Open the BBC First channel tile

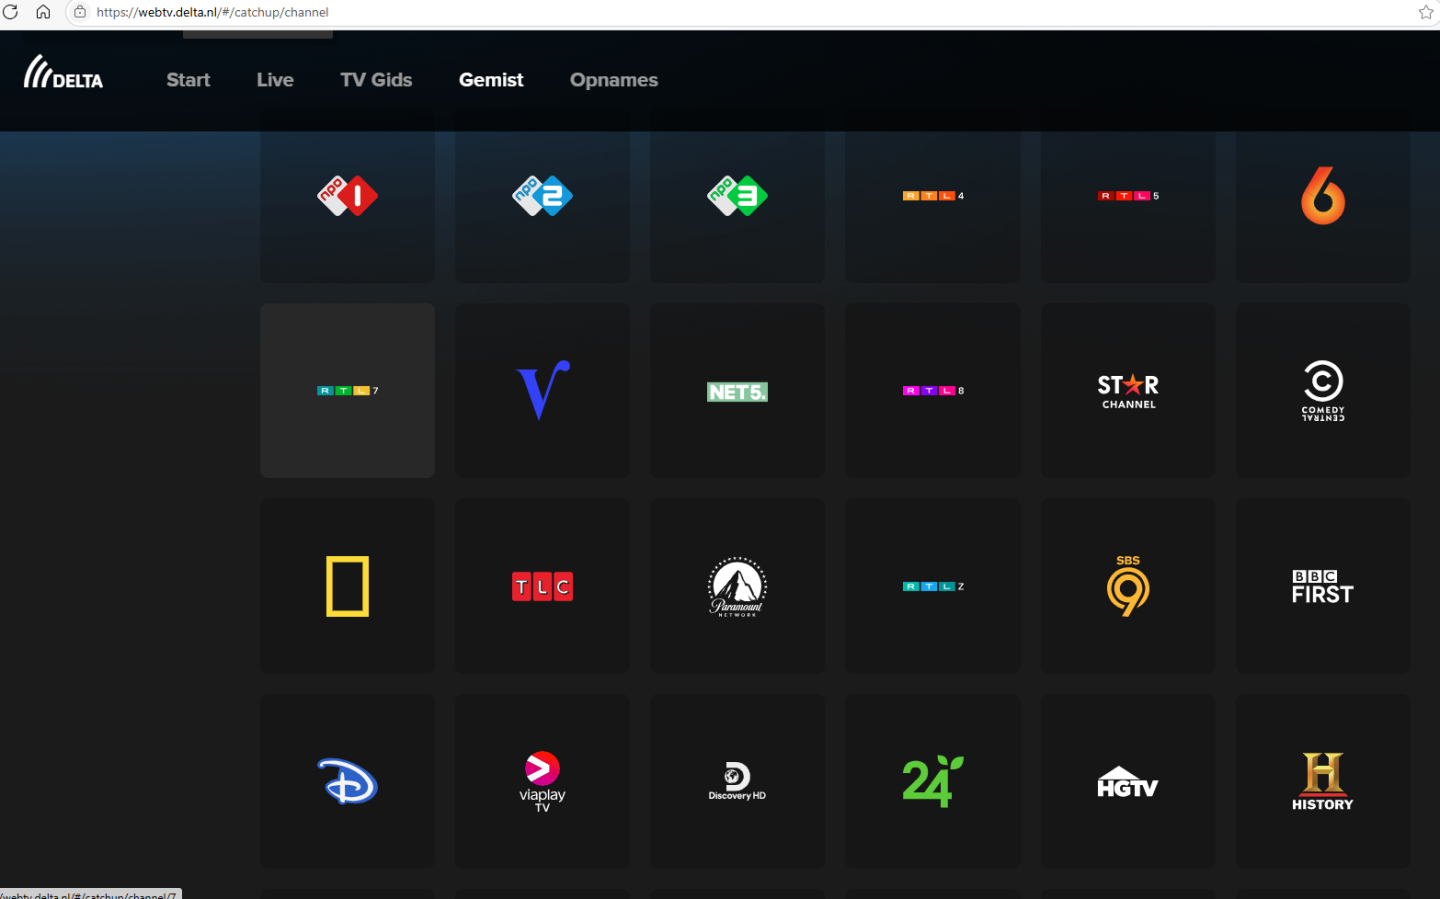click(1322, 586)
